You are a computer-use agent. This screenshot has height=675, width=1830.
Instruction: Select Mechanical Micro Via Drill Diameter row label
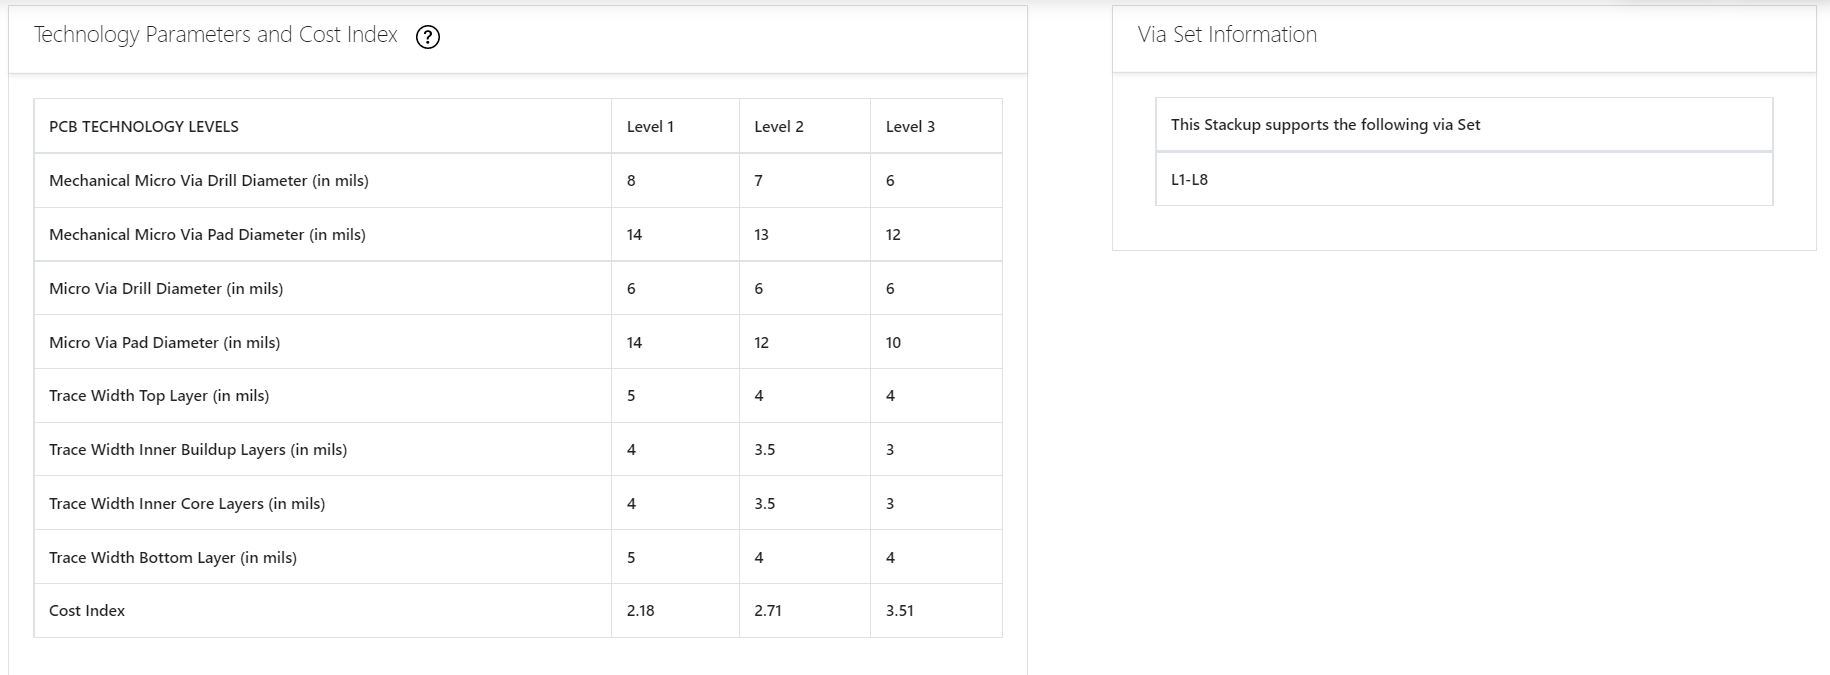(209, 181)
